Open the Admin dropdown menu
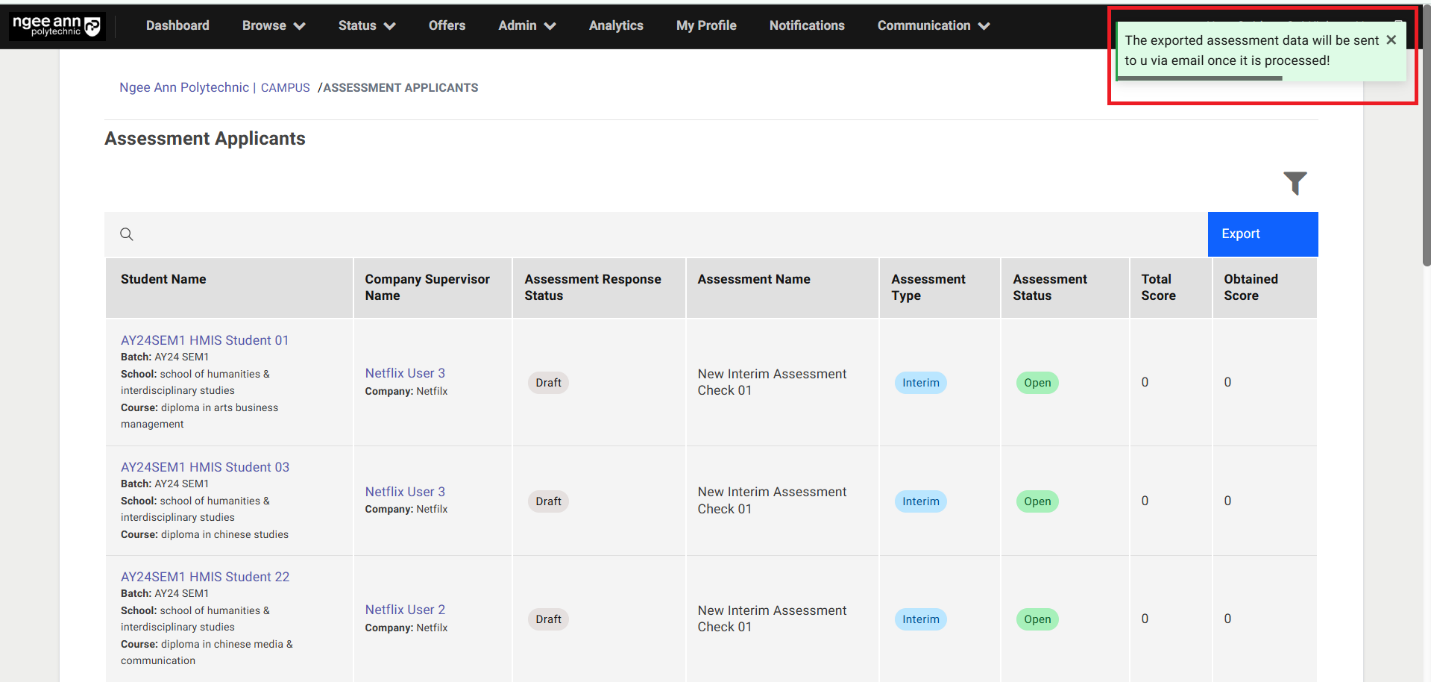Image resolution: width=1431 pixels, height=682 pixels. (527, 26)
